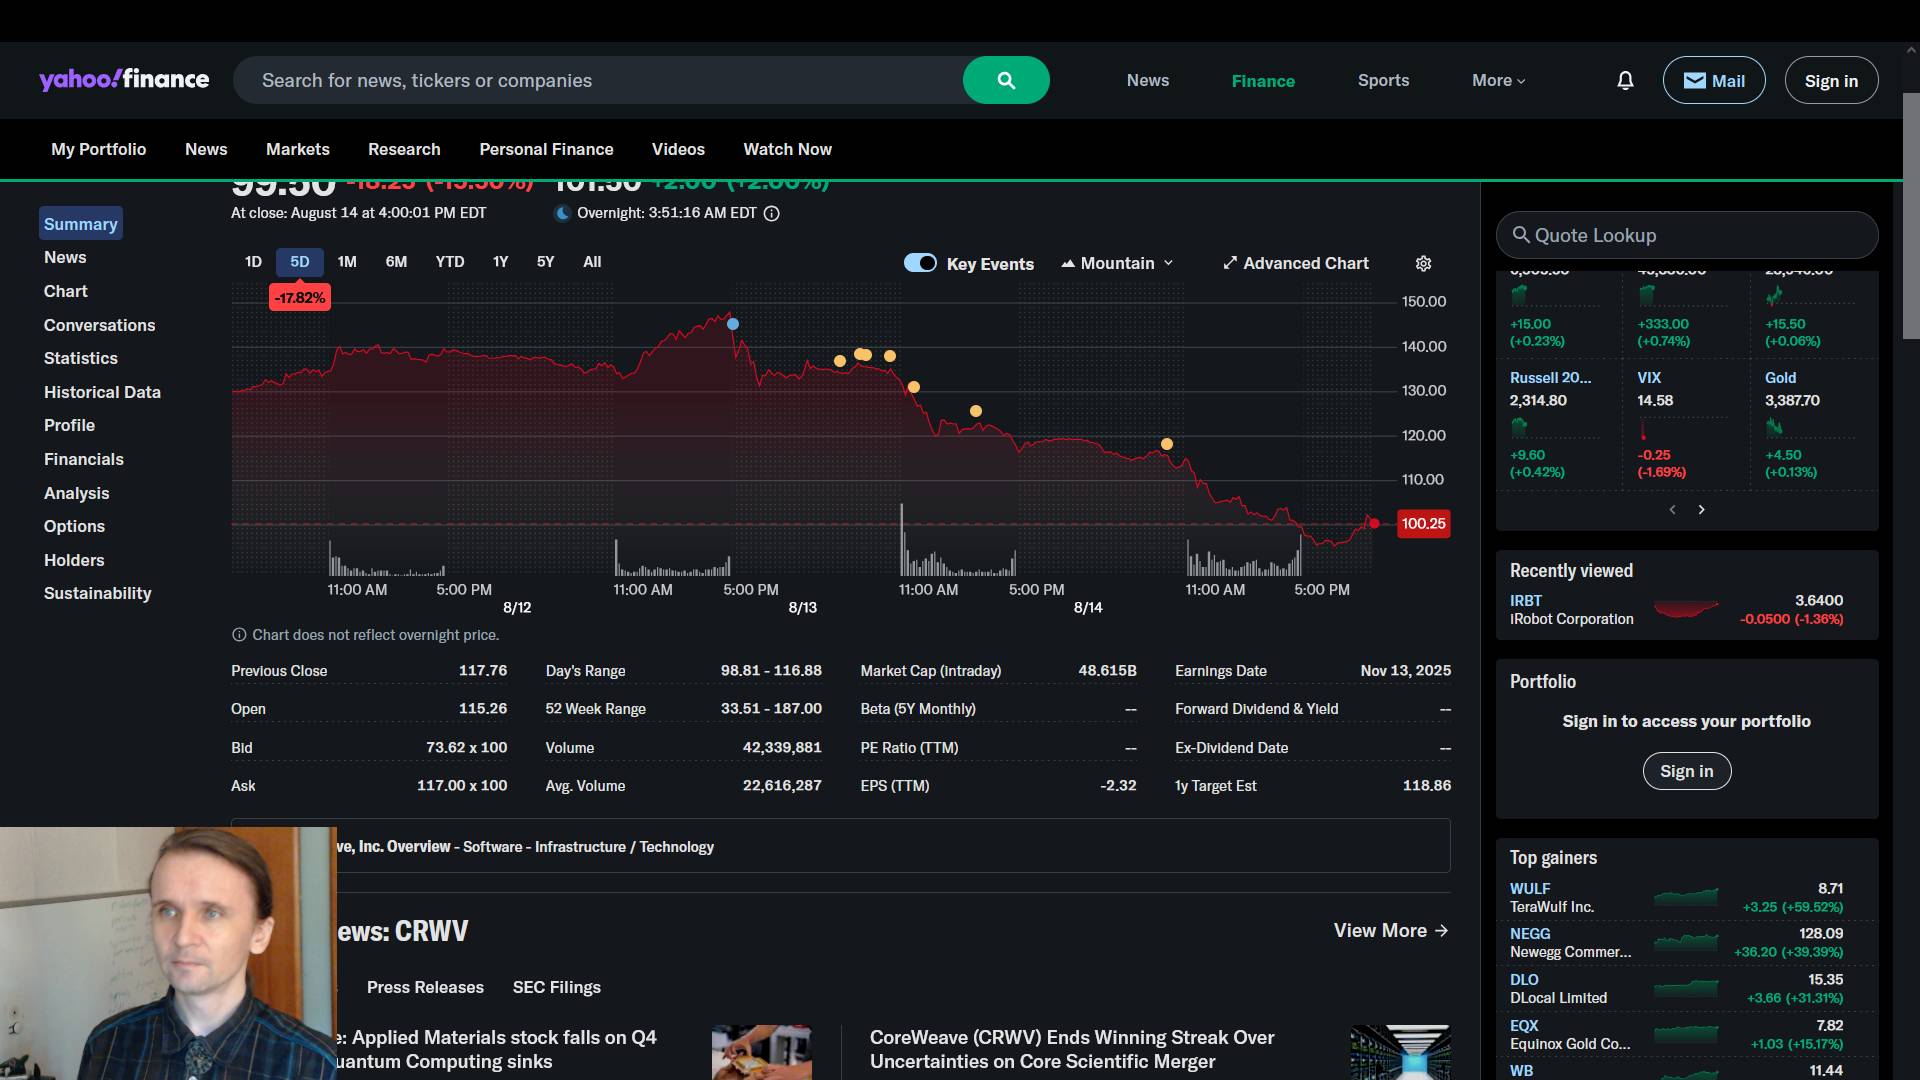Select the 1D chart range
Screen dimensions: 1920x1080
tap(253, 262)
